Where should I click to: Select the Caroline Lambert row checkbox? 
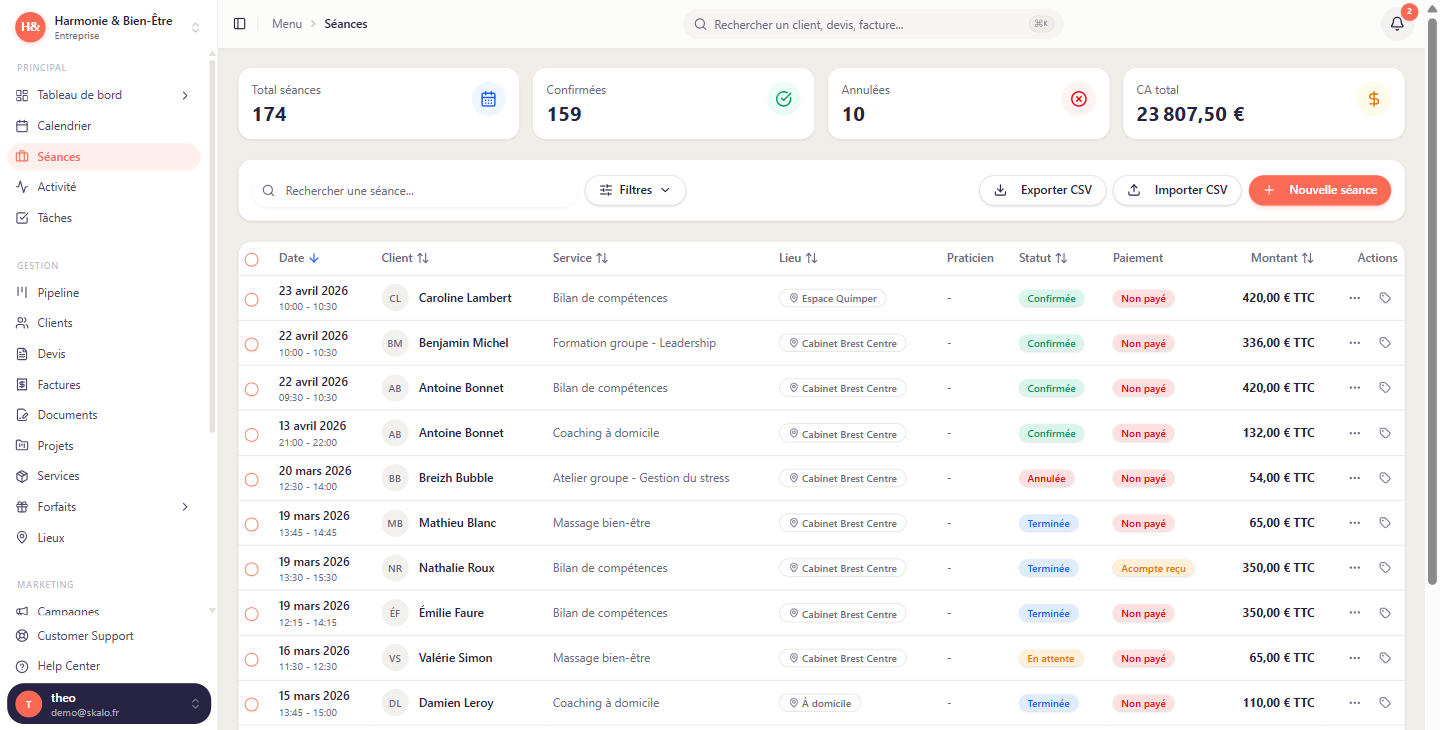tap(252, 299)
